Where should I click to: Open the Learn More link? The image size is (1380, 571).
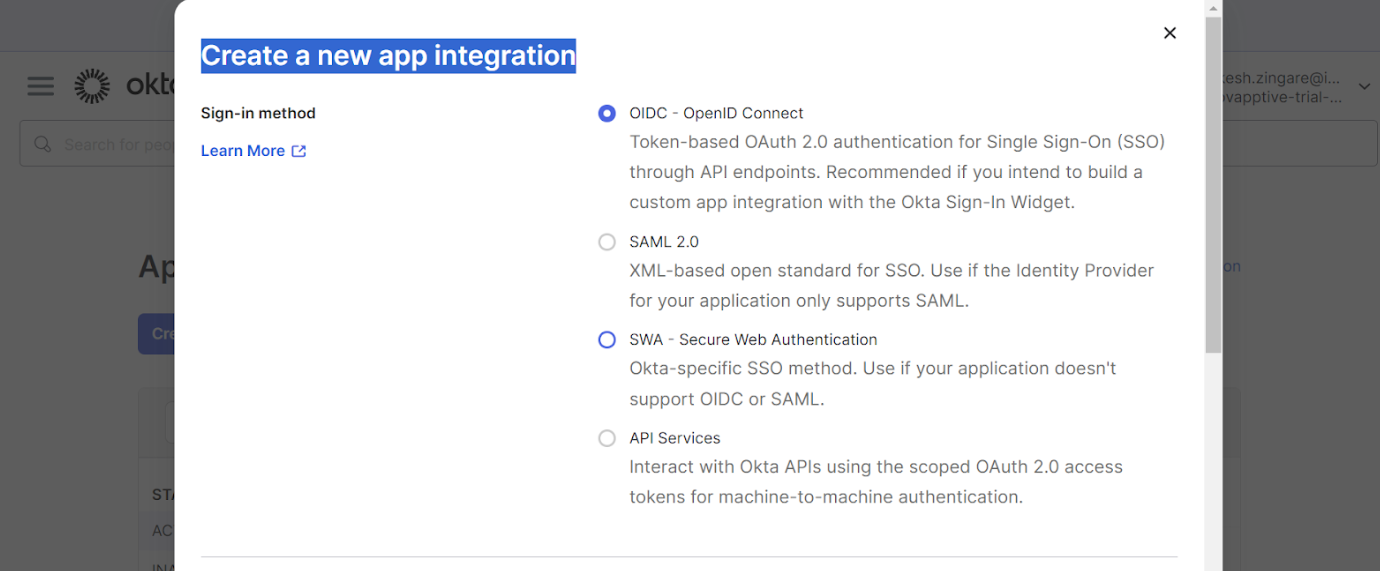pos(243,151)
